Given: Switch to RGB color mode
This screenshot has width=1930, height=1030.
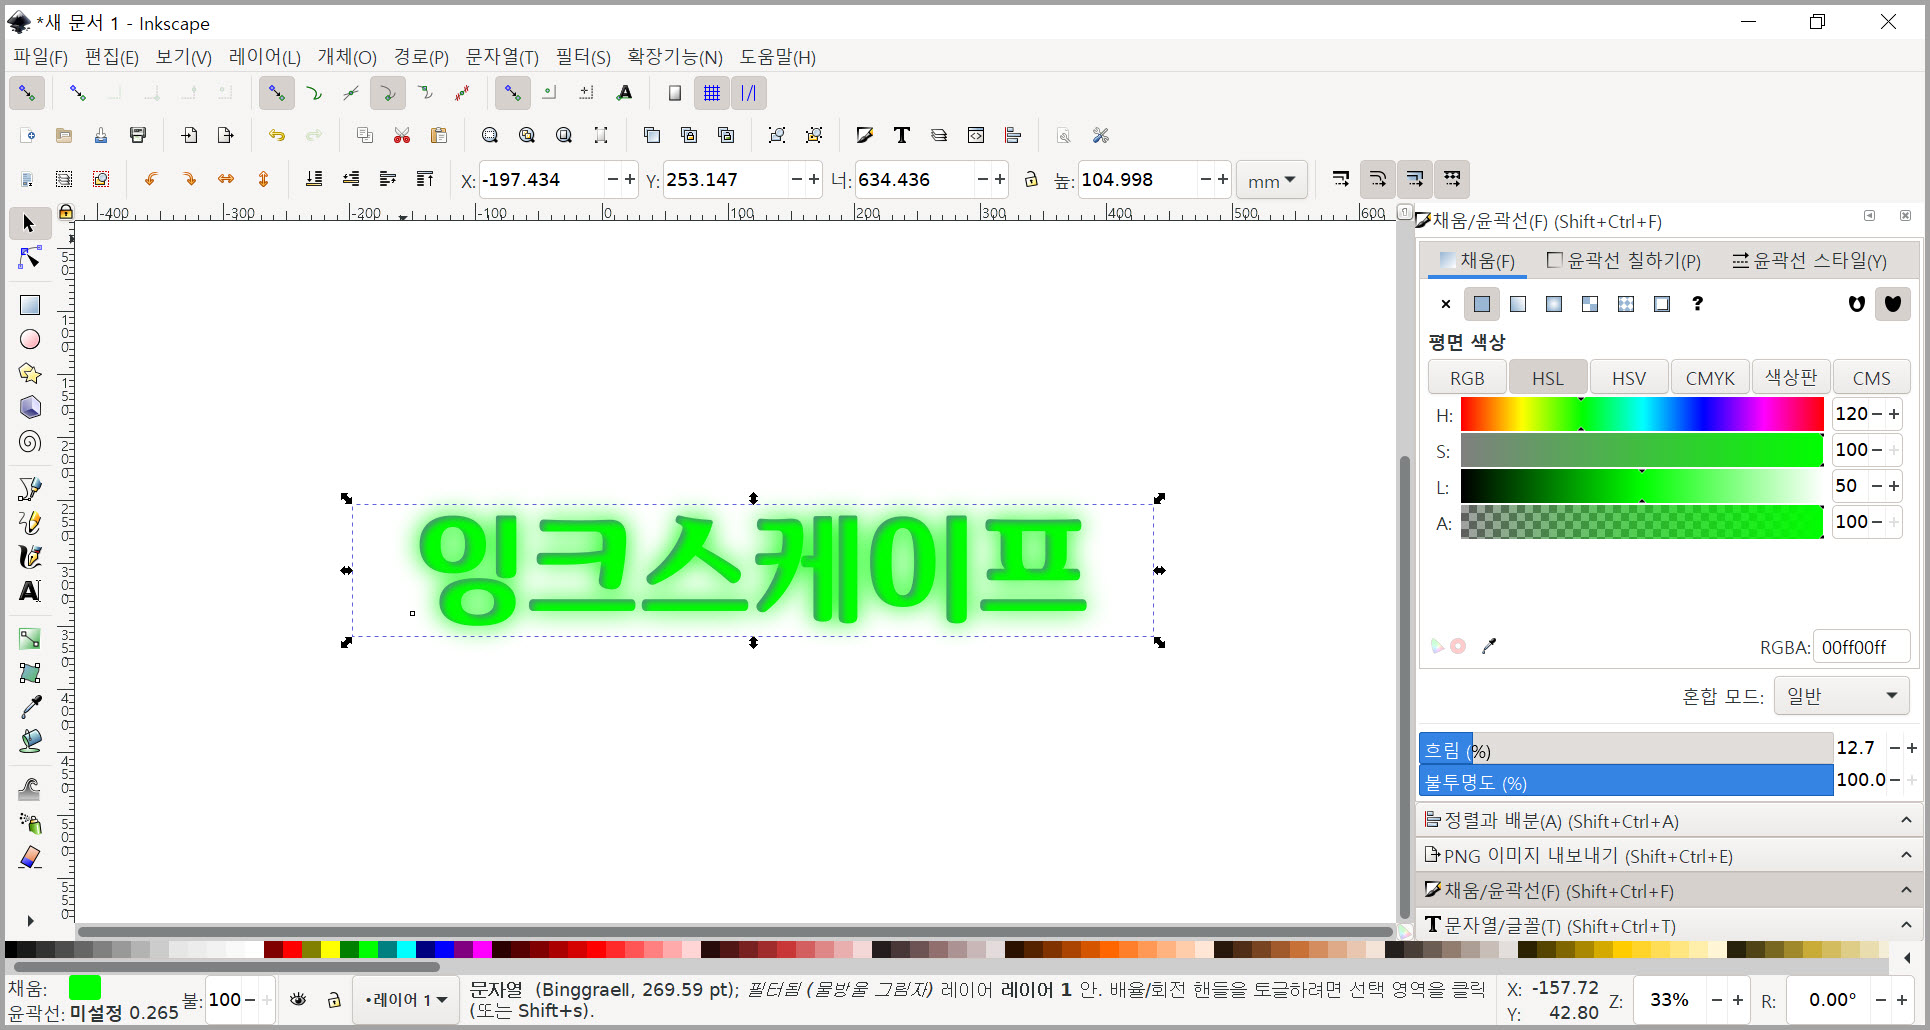Looking at the screenshot, I should 1467,378.
